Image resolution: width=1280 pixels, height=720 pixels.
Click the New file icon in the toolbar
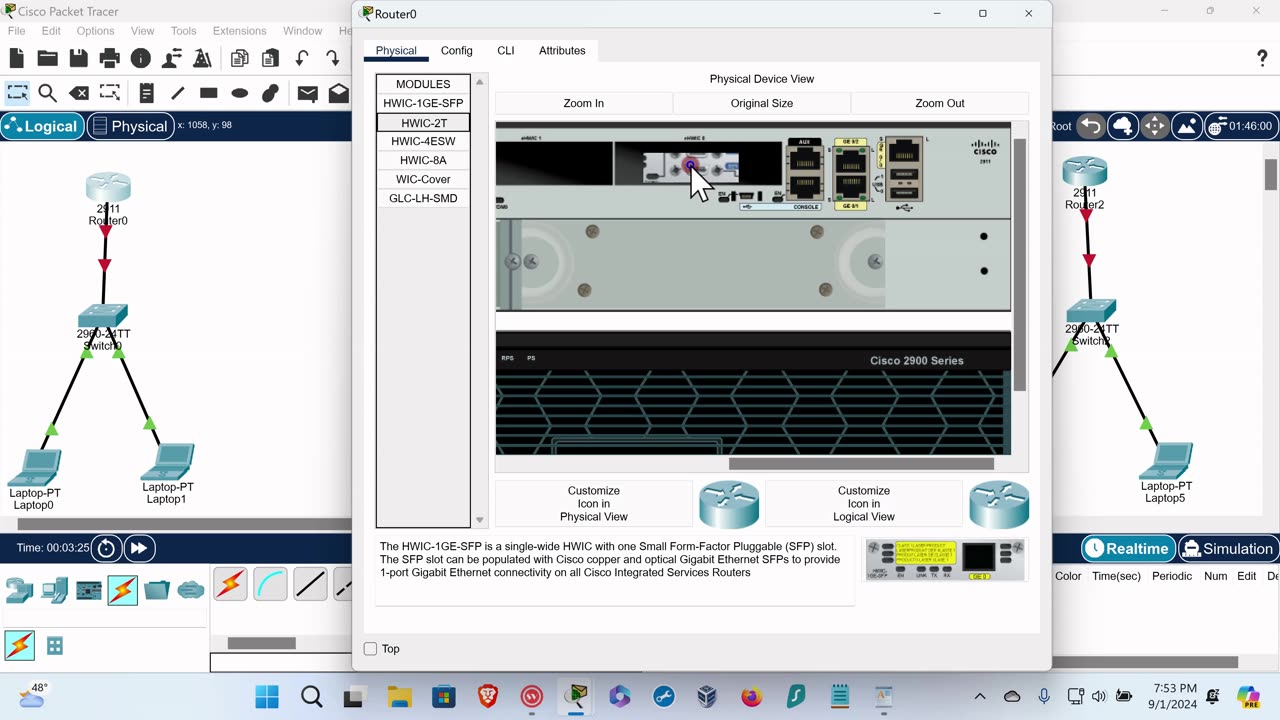pyautogui.click(x=17, y=59)
